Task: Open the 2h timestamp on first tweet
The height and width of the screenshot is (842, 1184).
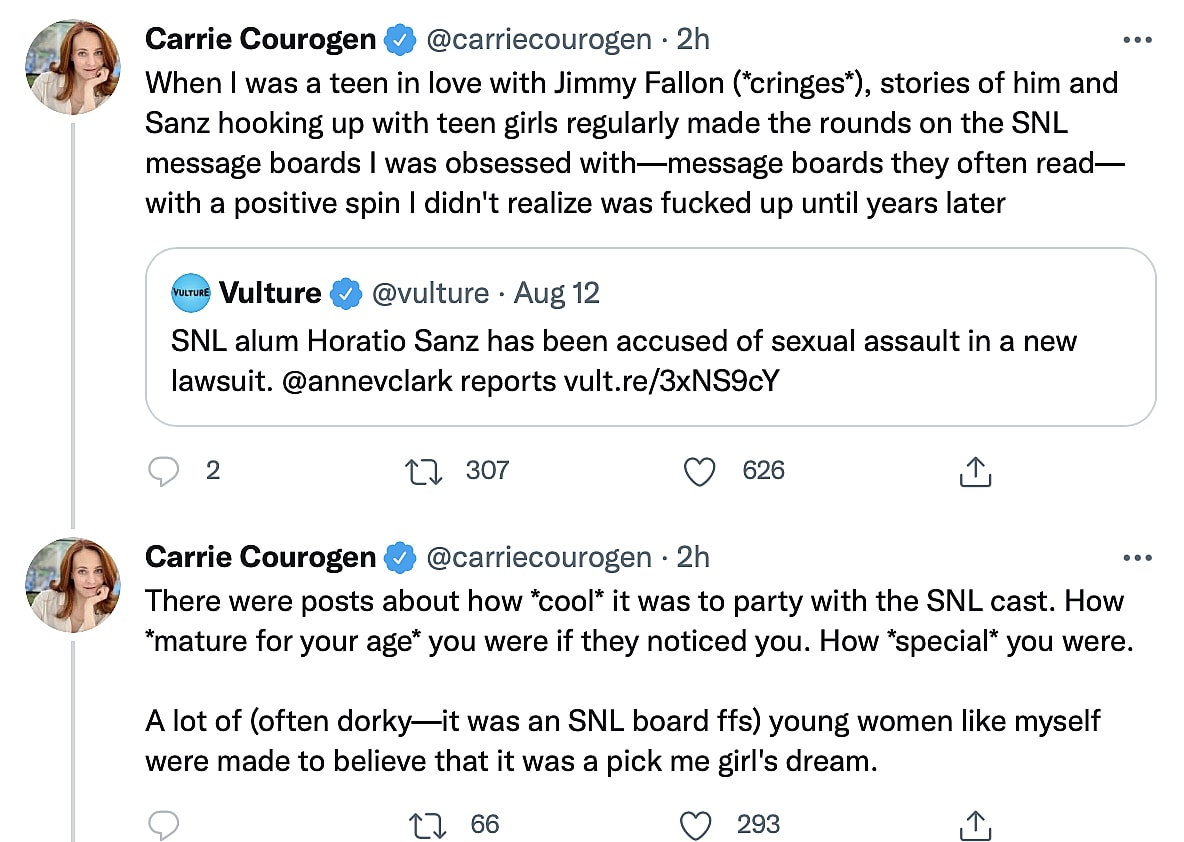Action: [x=693, y=40]
